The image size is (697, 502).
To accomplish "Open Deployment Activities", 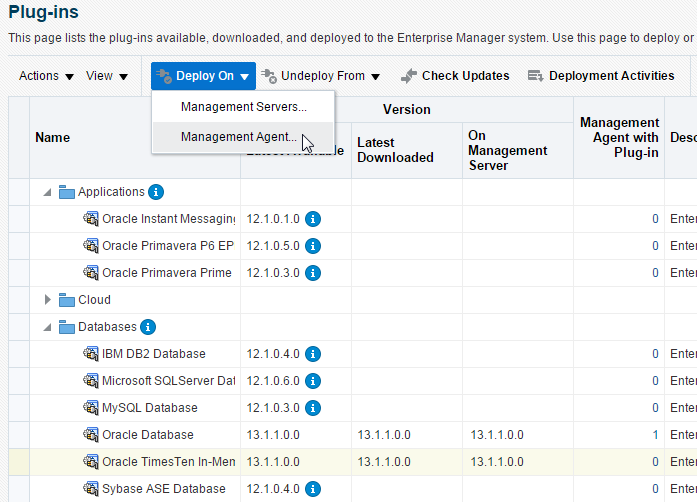I will click(601, 76).
